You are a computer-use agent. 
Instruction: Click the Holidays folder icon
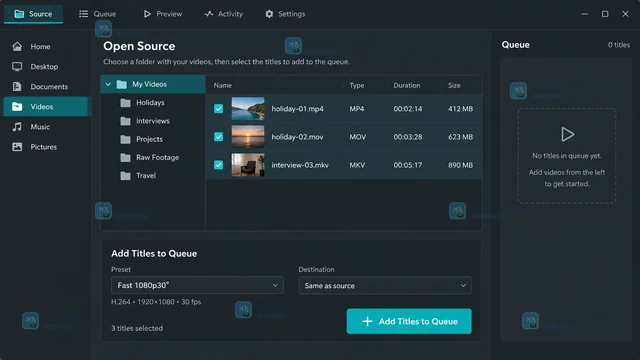click(x=126, y=102)
